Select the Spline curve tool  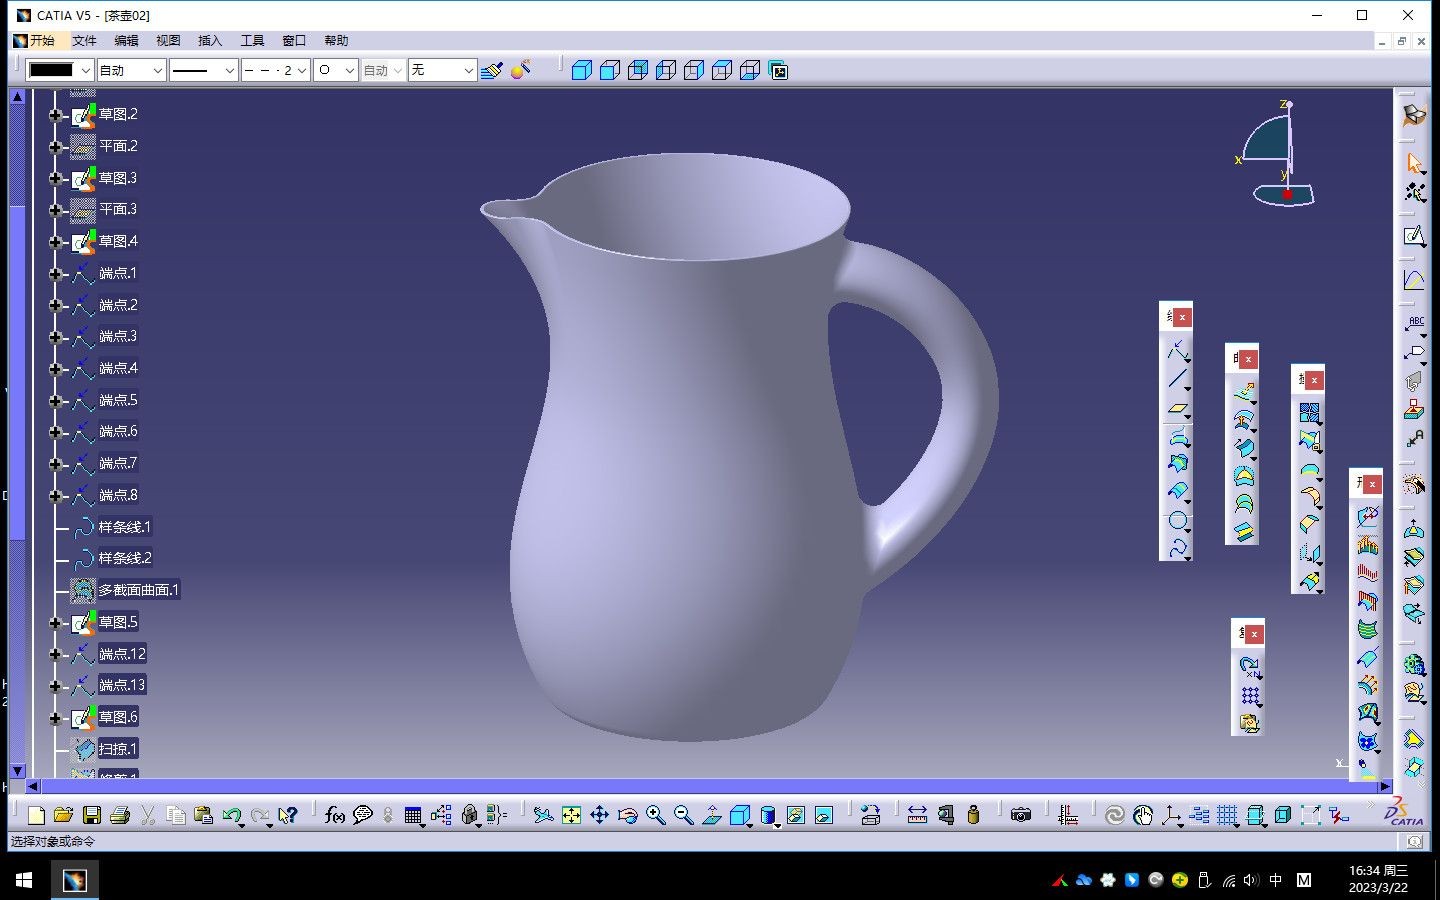point(1177,548)
